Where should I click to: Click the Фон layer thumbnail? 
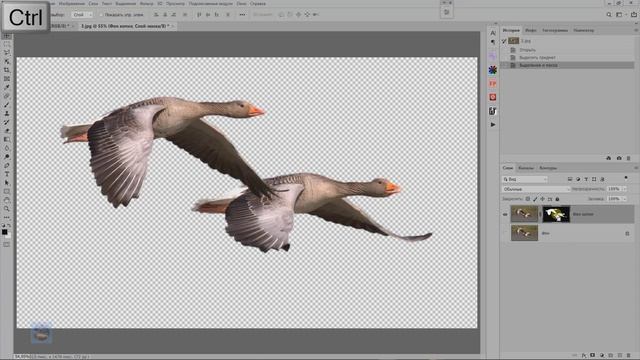524,233
